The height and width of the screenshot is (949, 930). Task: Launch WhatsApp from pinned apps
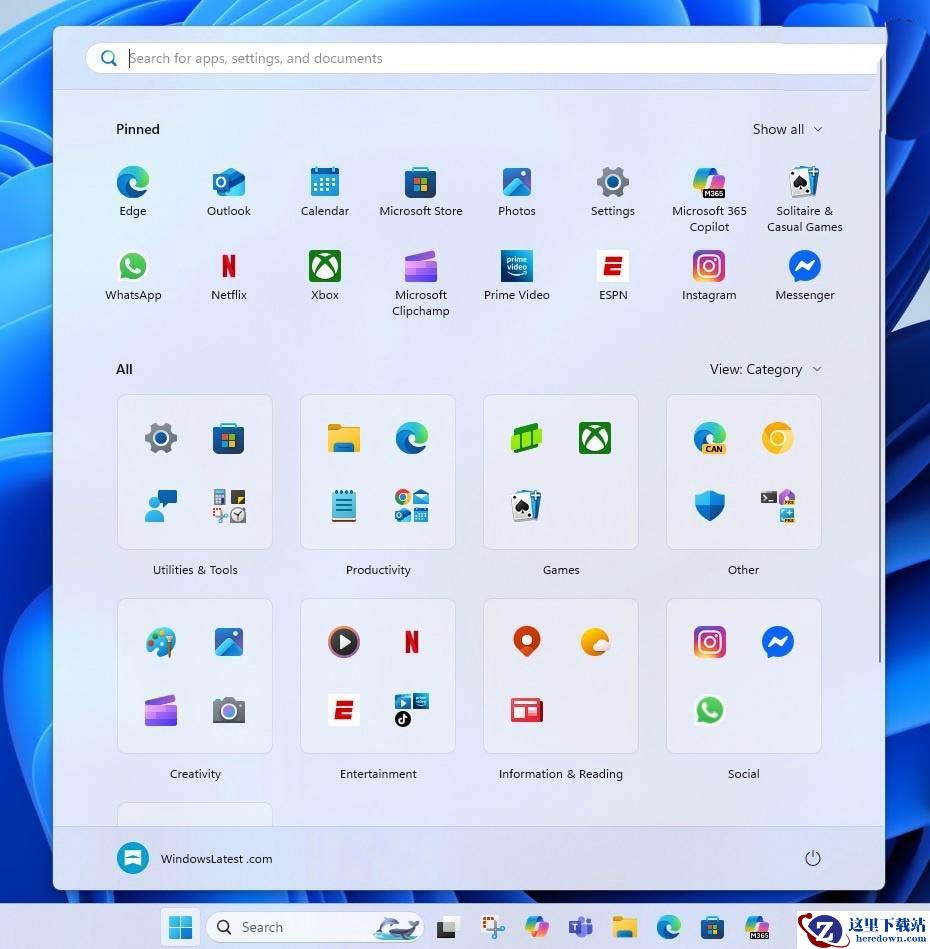133,275
